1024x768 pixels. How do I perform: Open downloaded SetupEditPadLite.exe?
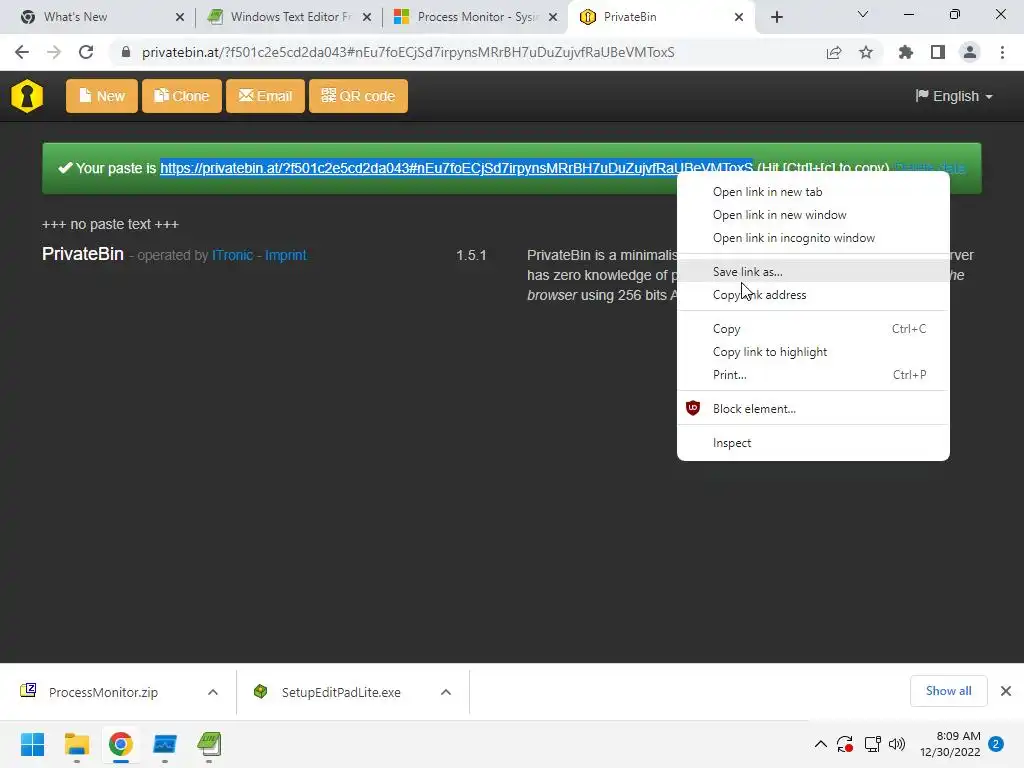coord(341,692)
